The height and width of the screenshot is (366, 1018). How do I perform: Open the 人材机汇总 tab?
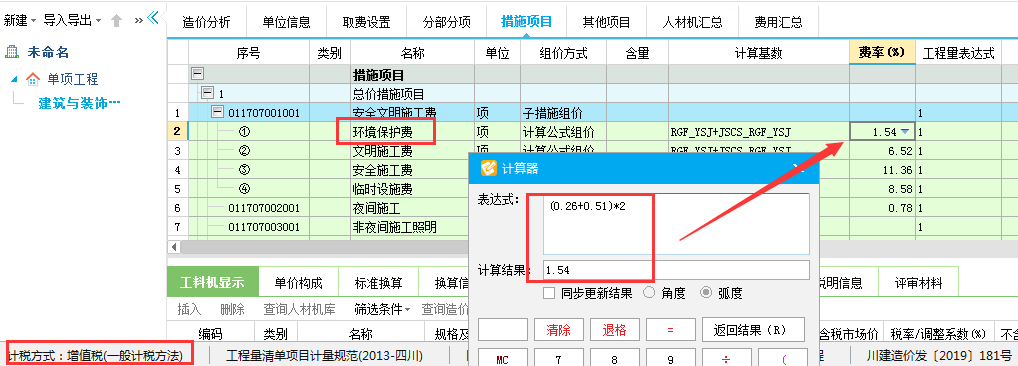692,22
